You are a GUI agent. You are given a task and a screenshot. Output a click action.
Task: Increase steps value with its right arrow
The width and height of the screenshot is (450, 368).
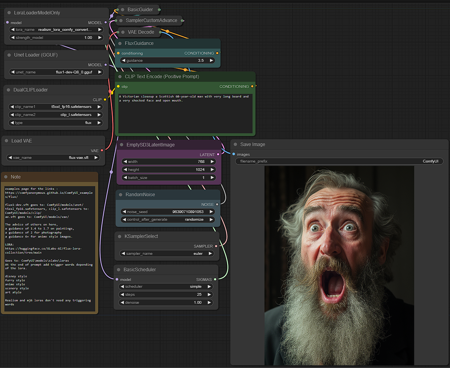pyautogui.click(x=209, y=295)
